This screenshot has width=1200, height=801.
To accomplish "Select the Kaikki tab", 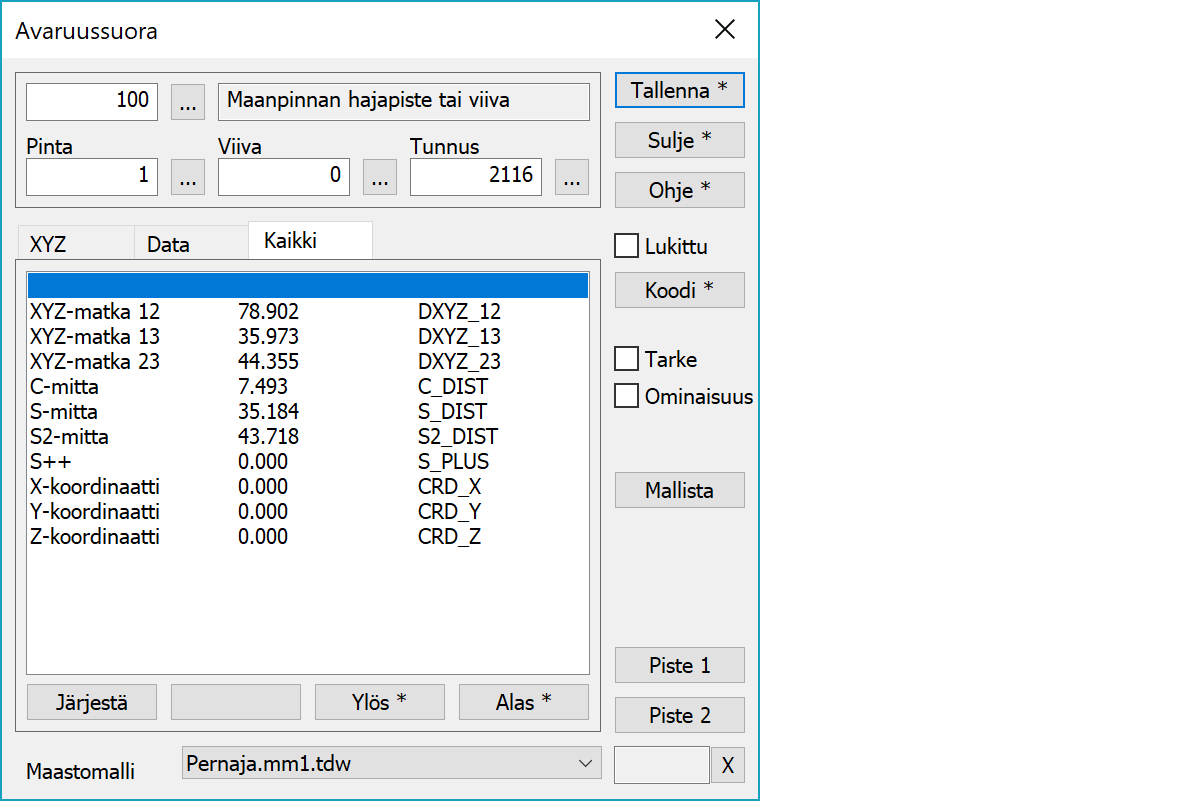I will pyautogui.click(x=290, y=241).
